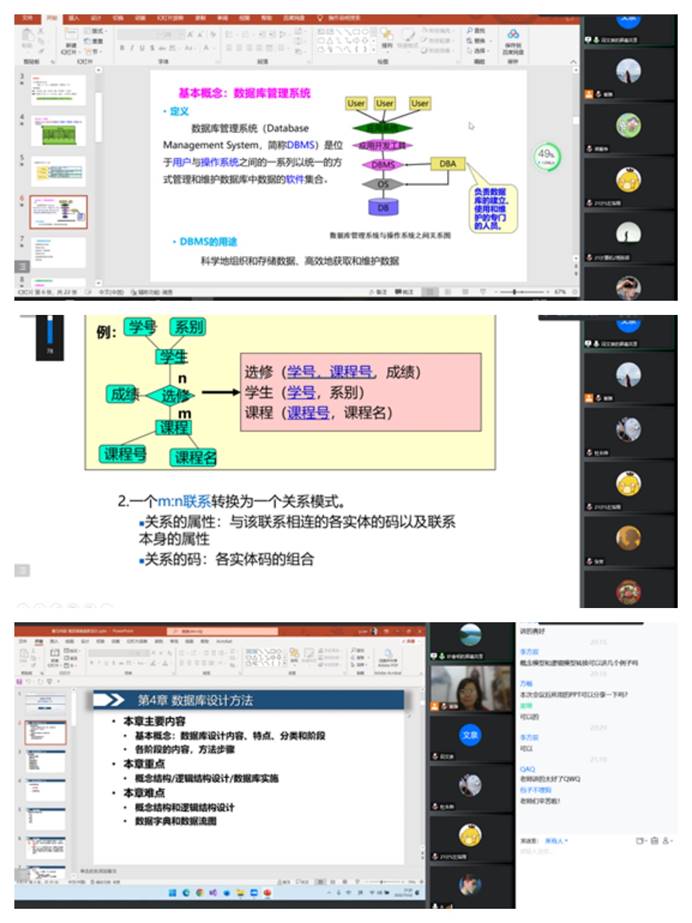
Task: Click the underlined 学号 in the 学生 relation
Action: [x=301, y=392]
